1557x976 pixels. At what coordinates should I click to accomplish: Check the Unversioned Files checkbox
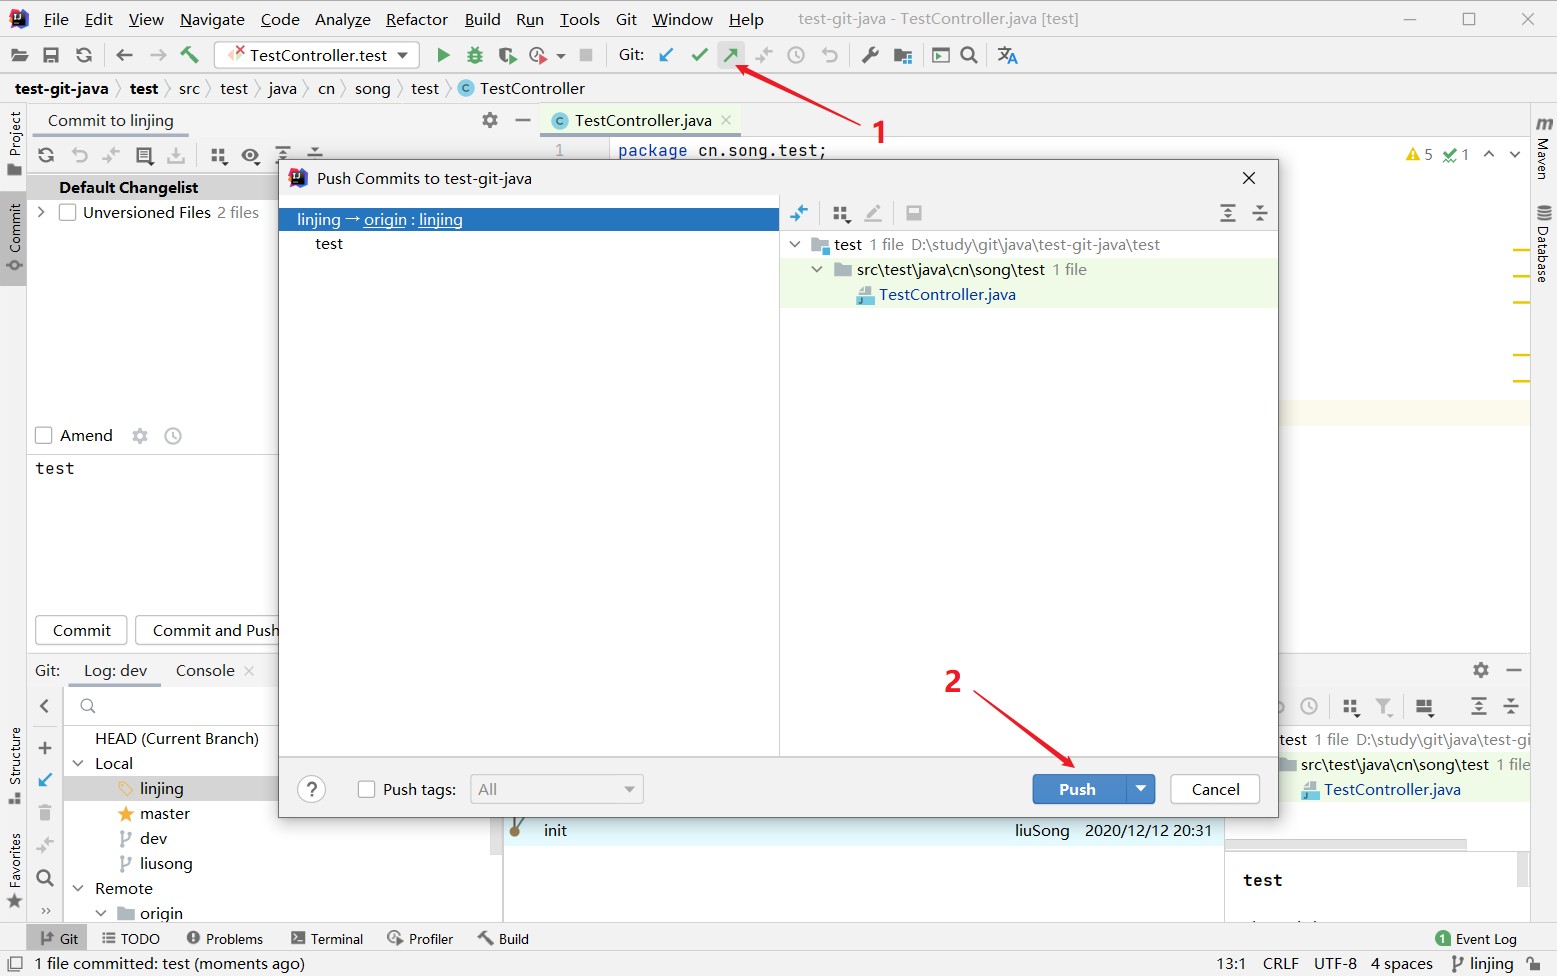pos(68,212)
